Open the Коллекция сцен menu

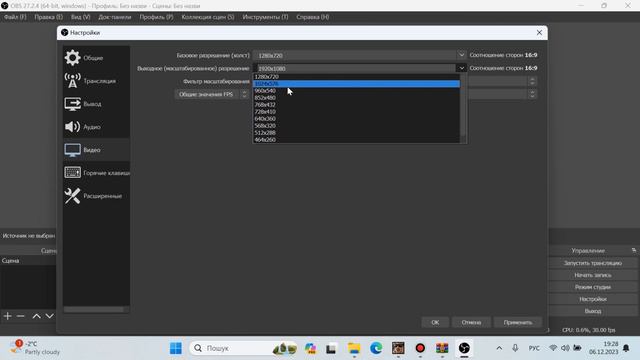pos(208,17)
